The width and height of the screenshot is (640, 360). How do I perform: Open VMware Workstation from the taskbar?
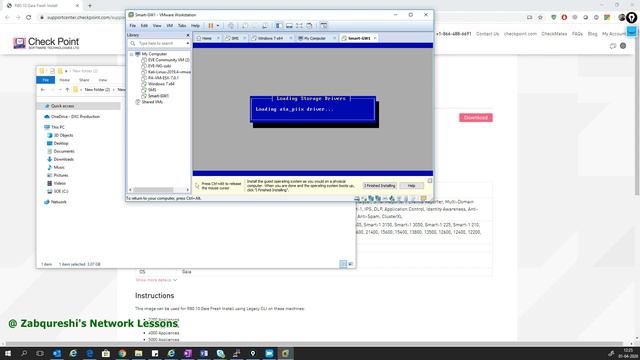coord(285,353)
